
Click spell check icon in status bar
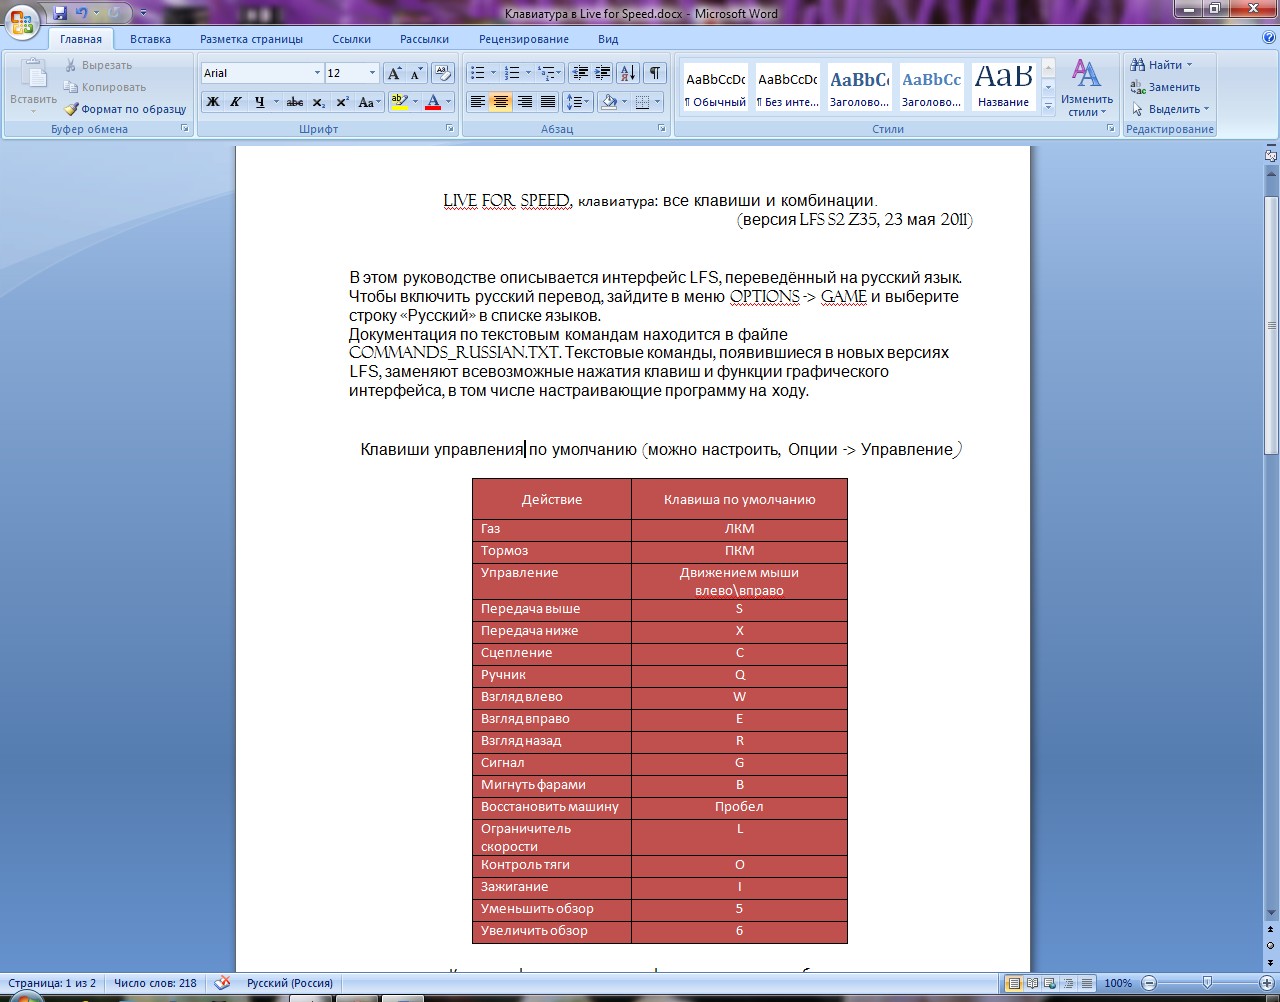tap(222, 983)
